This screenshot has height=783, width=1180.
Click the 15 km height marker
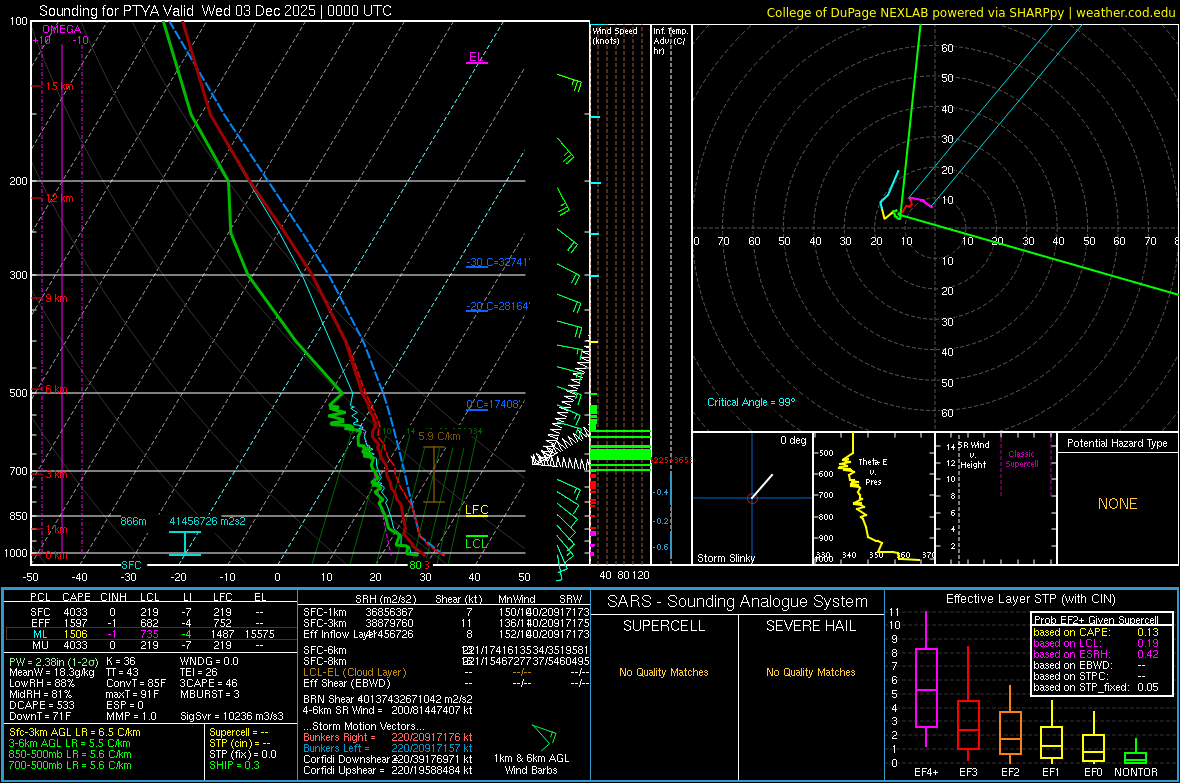click(59, 87)
